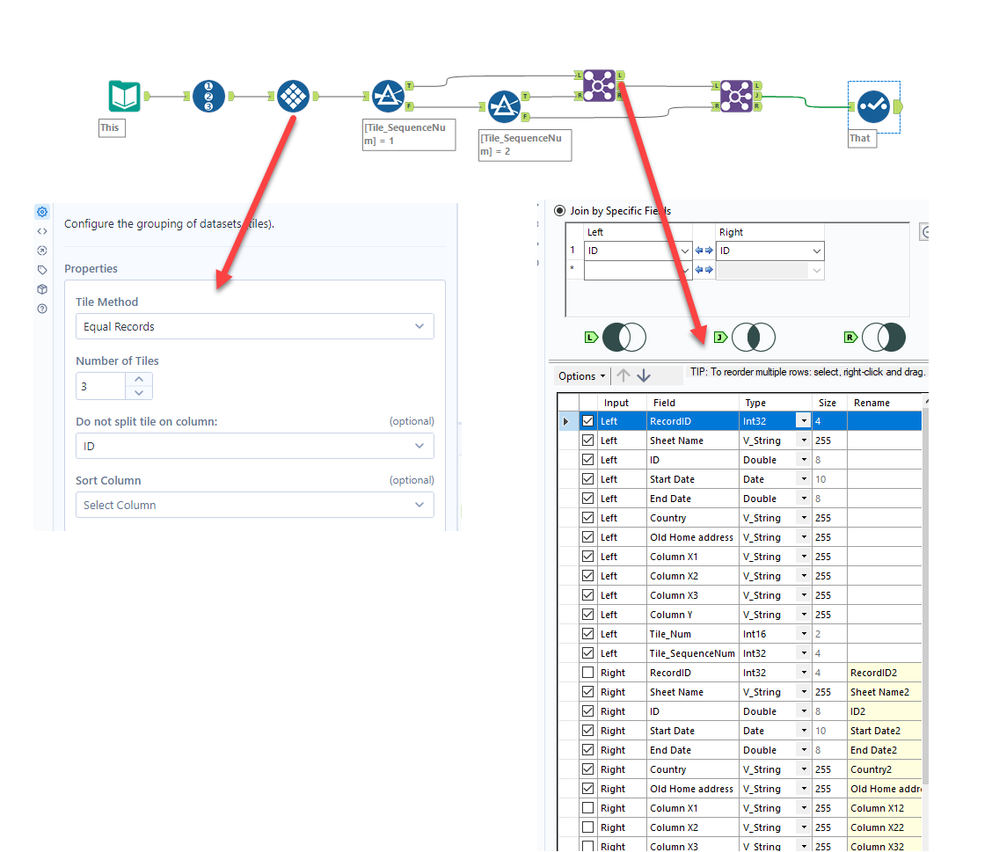Uncheck Left RecordID field checkbox
The image size is (999, 852).
(588, 421)
